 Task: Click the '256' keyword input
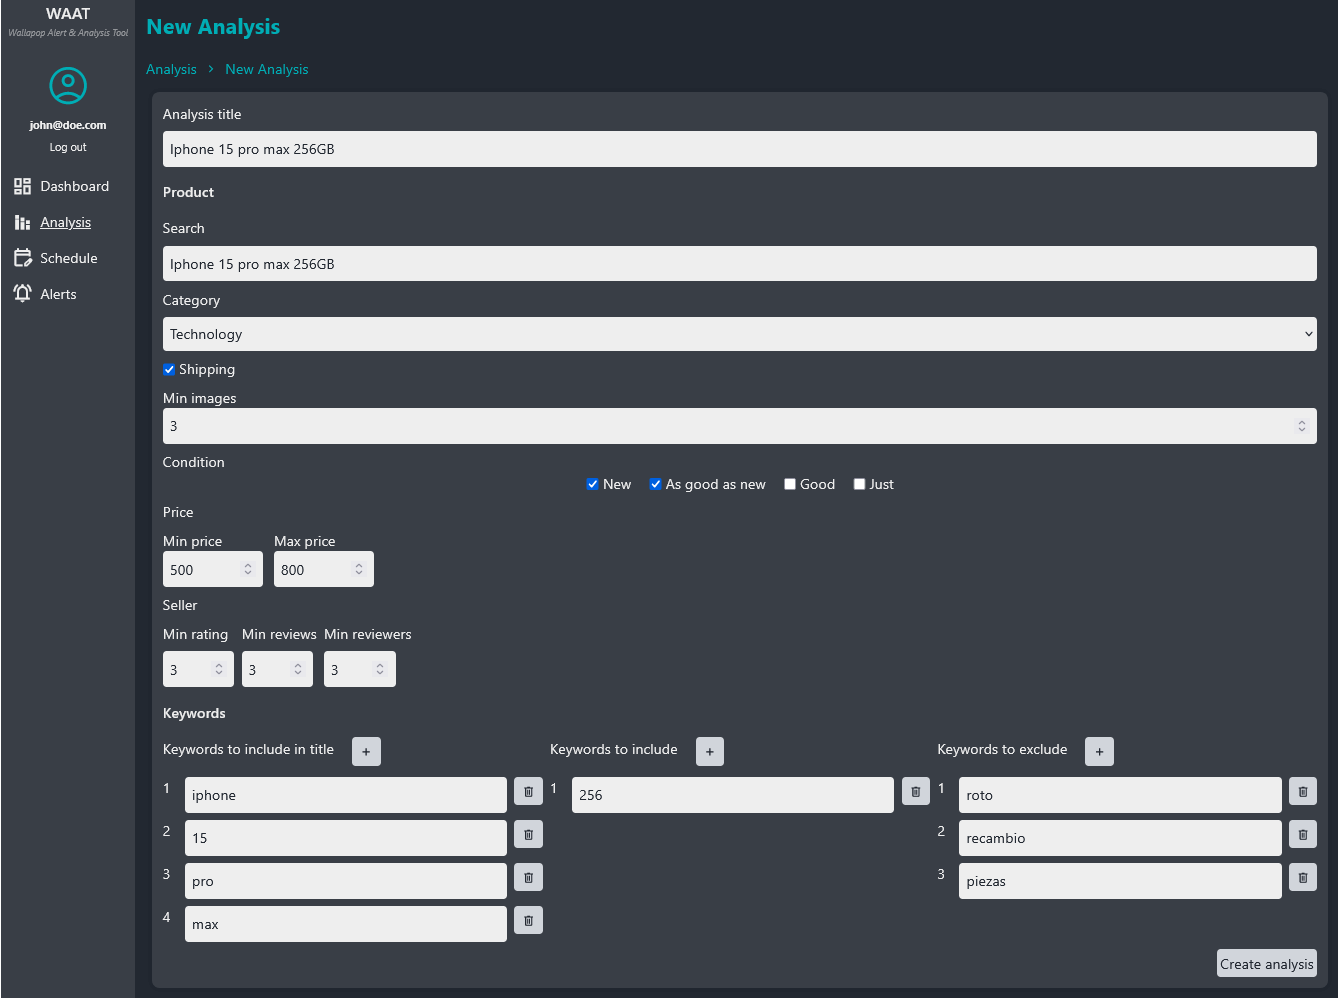click(x=733, y=795)
